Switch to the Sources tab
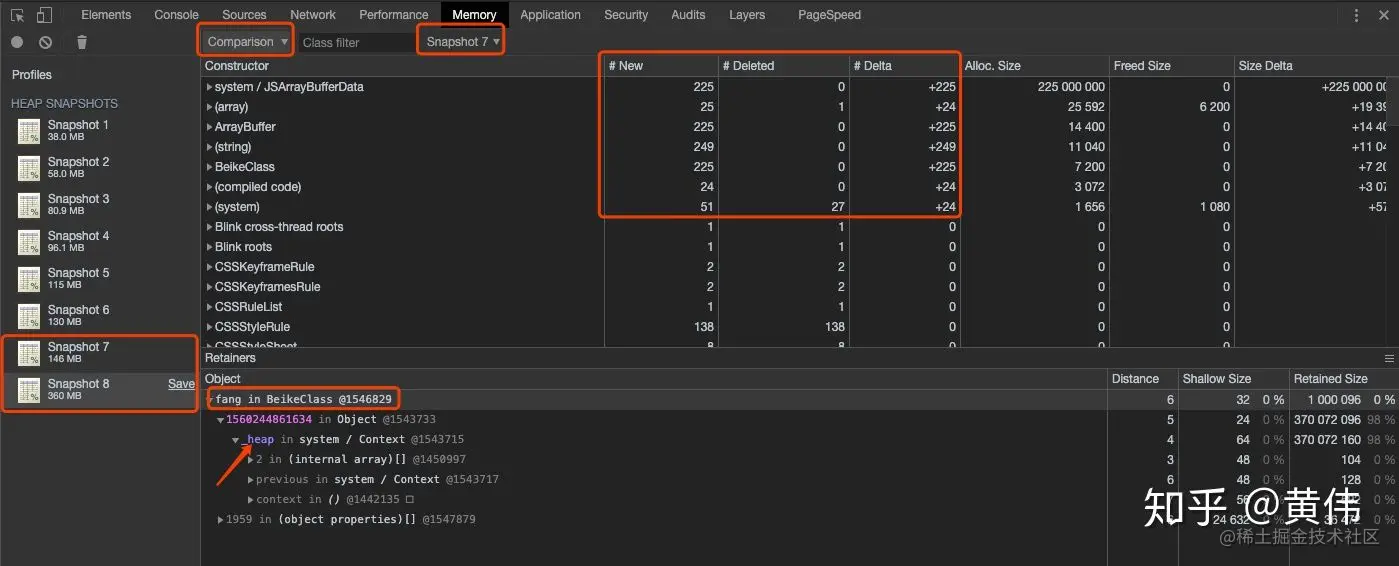The width and height of the screenshot is (1399, 566). coord(244,15)
